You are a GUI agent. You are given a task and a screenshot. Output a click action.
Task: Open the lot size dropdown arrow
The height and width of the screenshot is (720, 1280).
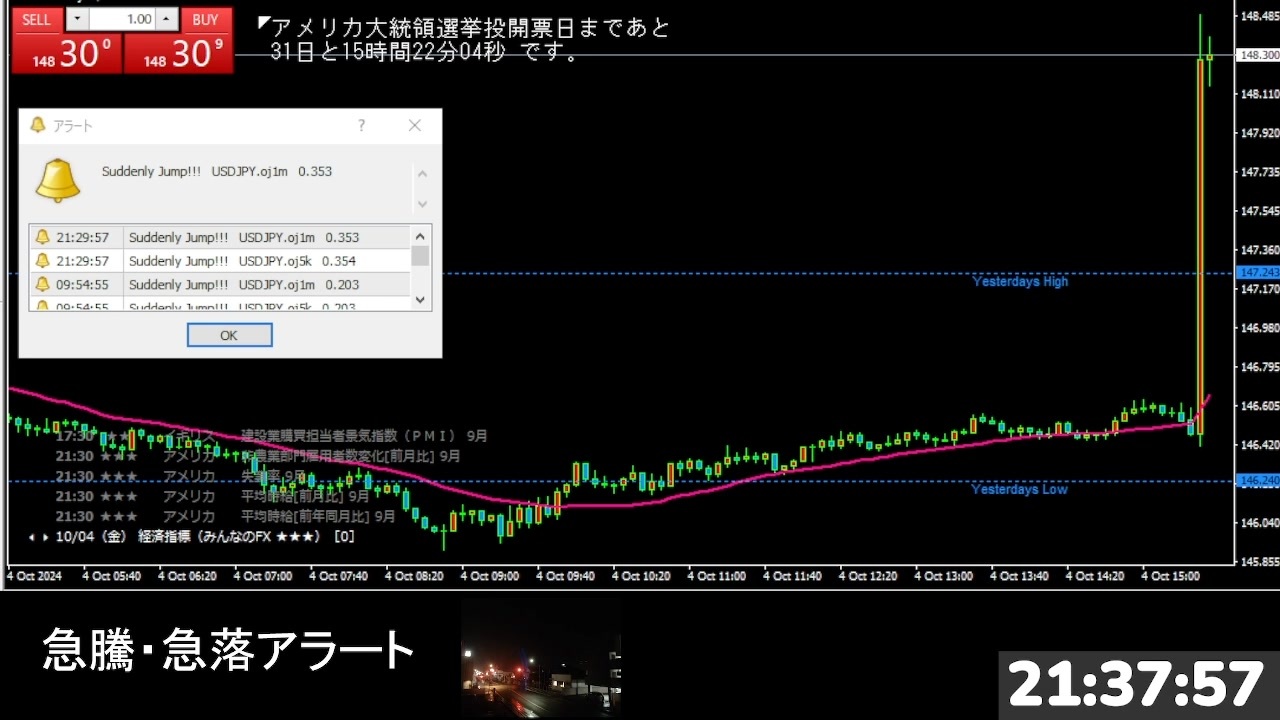(x=77, y=18)
